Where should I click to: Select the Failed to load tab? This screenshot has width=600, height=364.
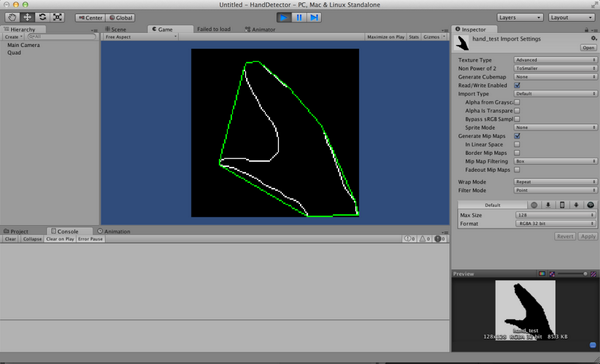click(214, 29)
